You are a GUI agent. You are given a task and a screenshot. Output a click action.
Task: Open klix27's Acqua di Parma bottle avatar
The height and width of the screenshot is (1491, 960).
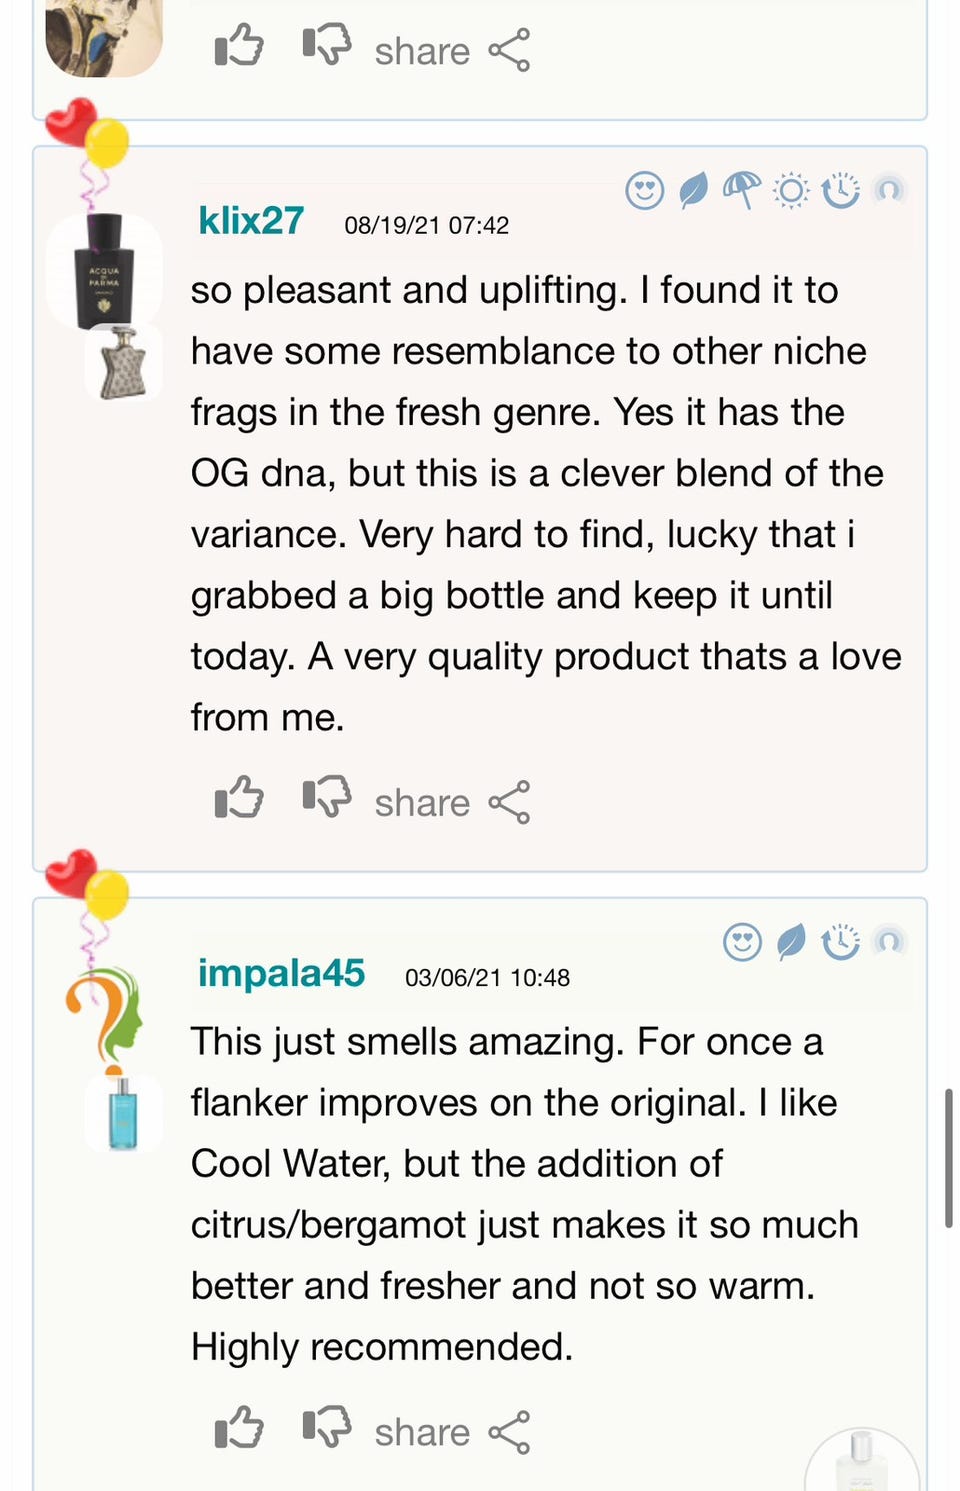pos(104,271)
